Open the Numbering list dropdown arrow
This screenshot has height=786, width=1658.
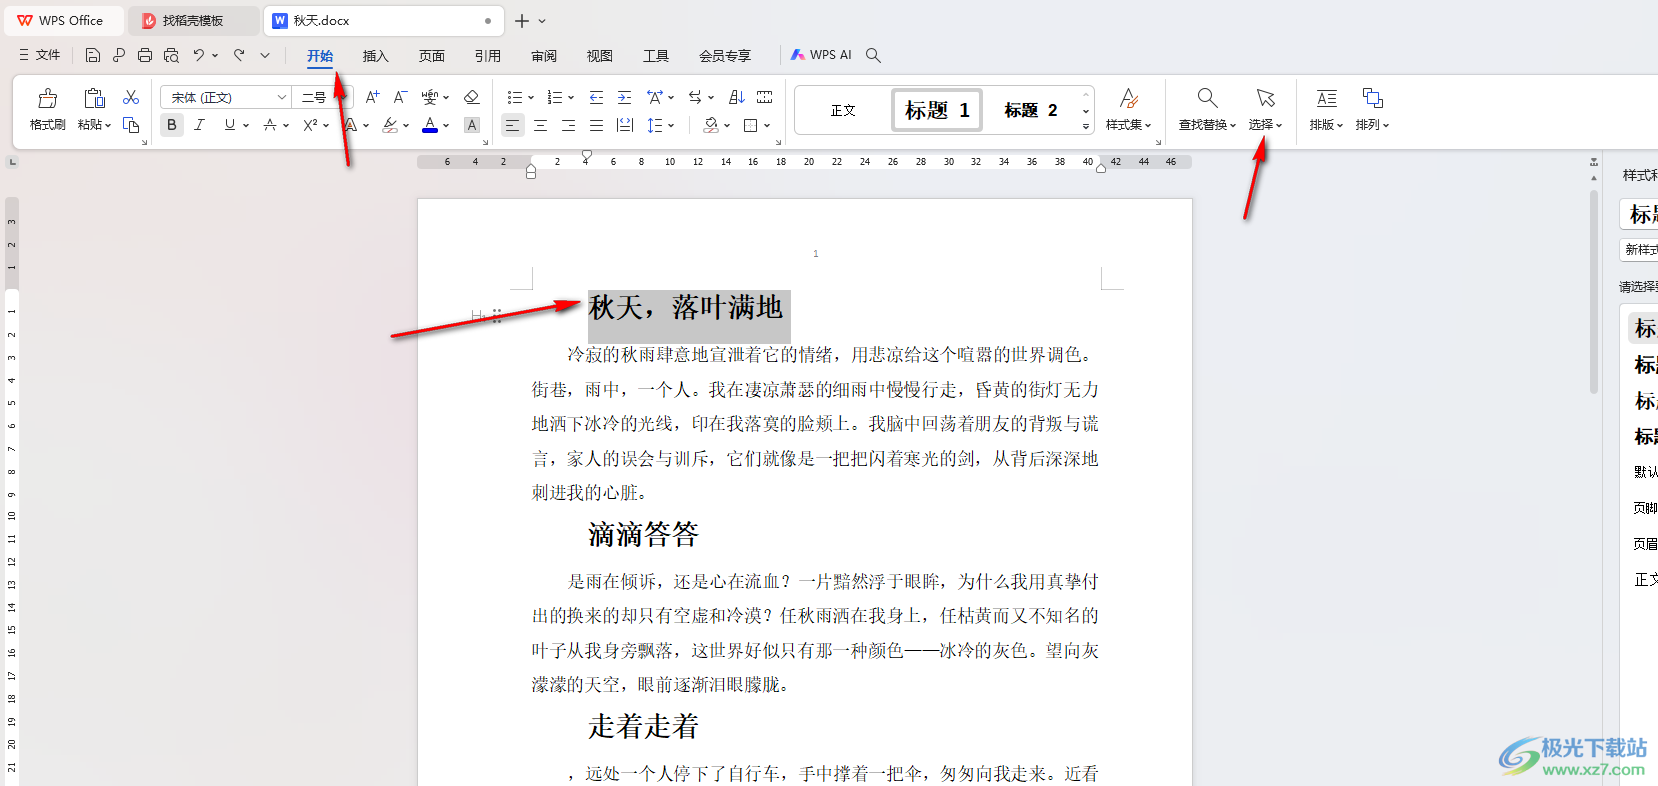point(571,98)
